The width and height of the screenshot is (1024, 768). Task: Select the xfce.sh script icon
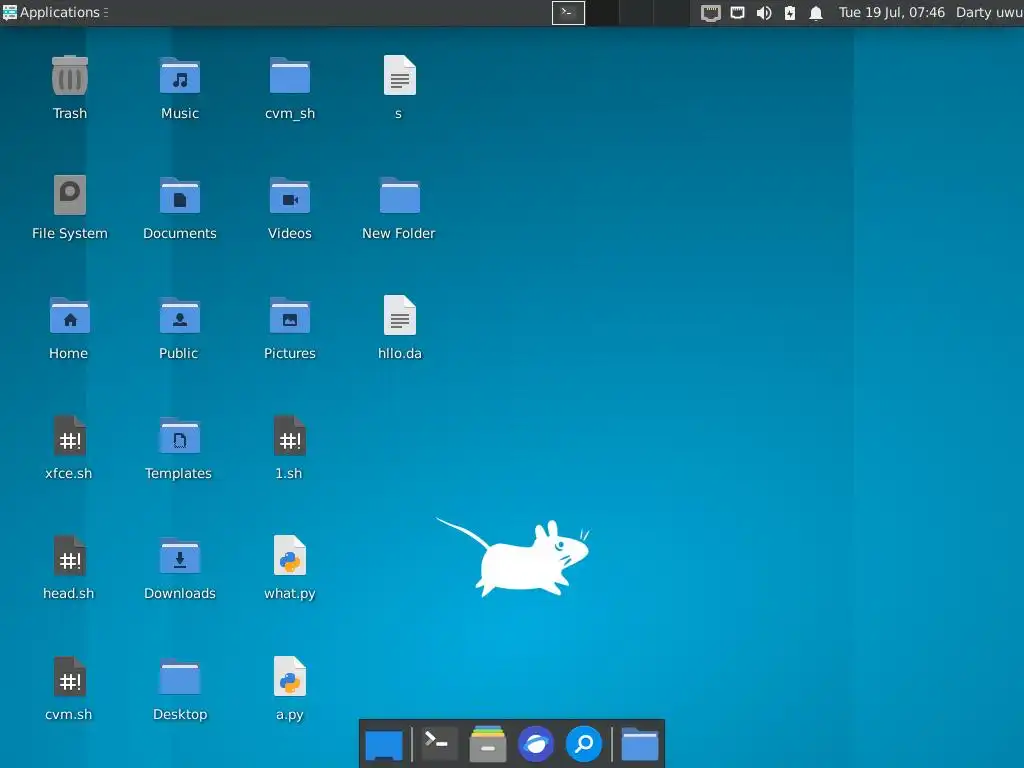(70, 436)
